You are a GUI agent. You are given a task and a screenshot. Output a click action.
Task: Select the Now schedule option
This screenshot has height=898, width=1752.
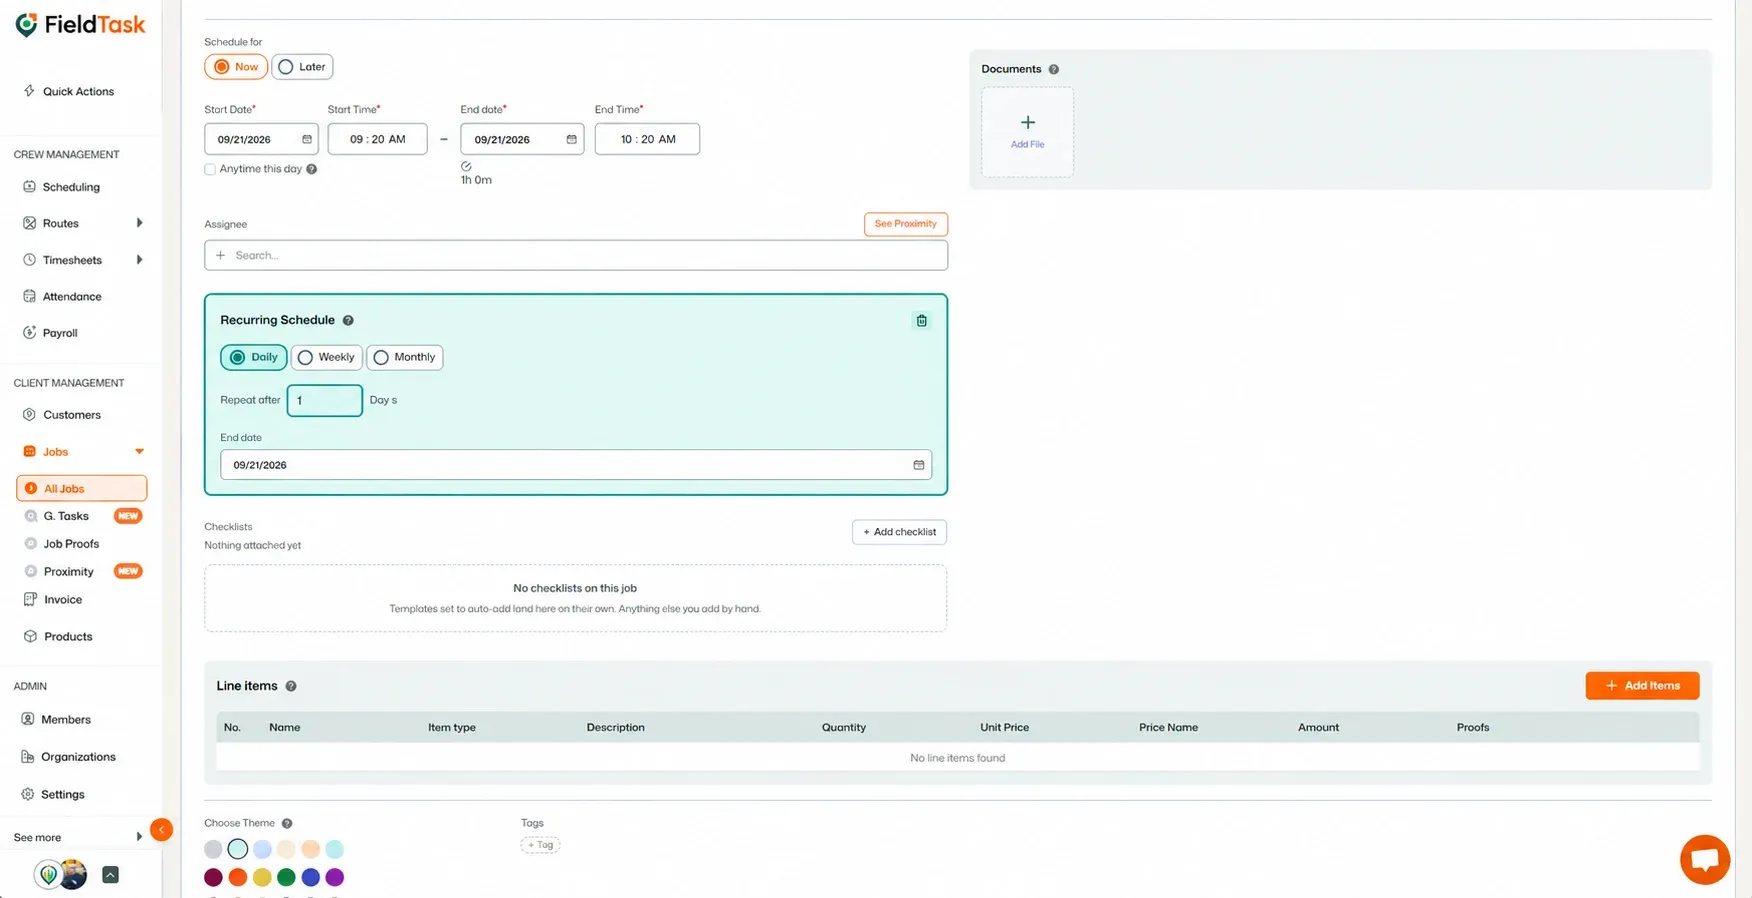point(236,67)
